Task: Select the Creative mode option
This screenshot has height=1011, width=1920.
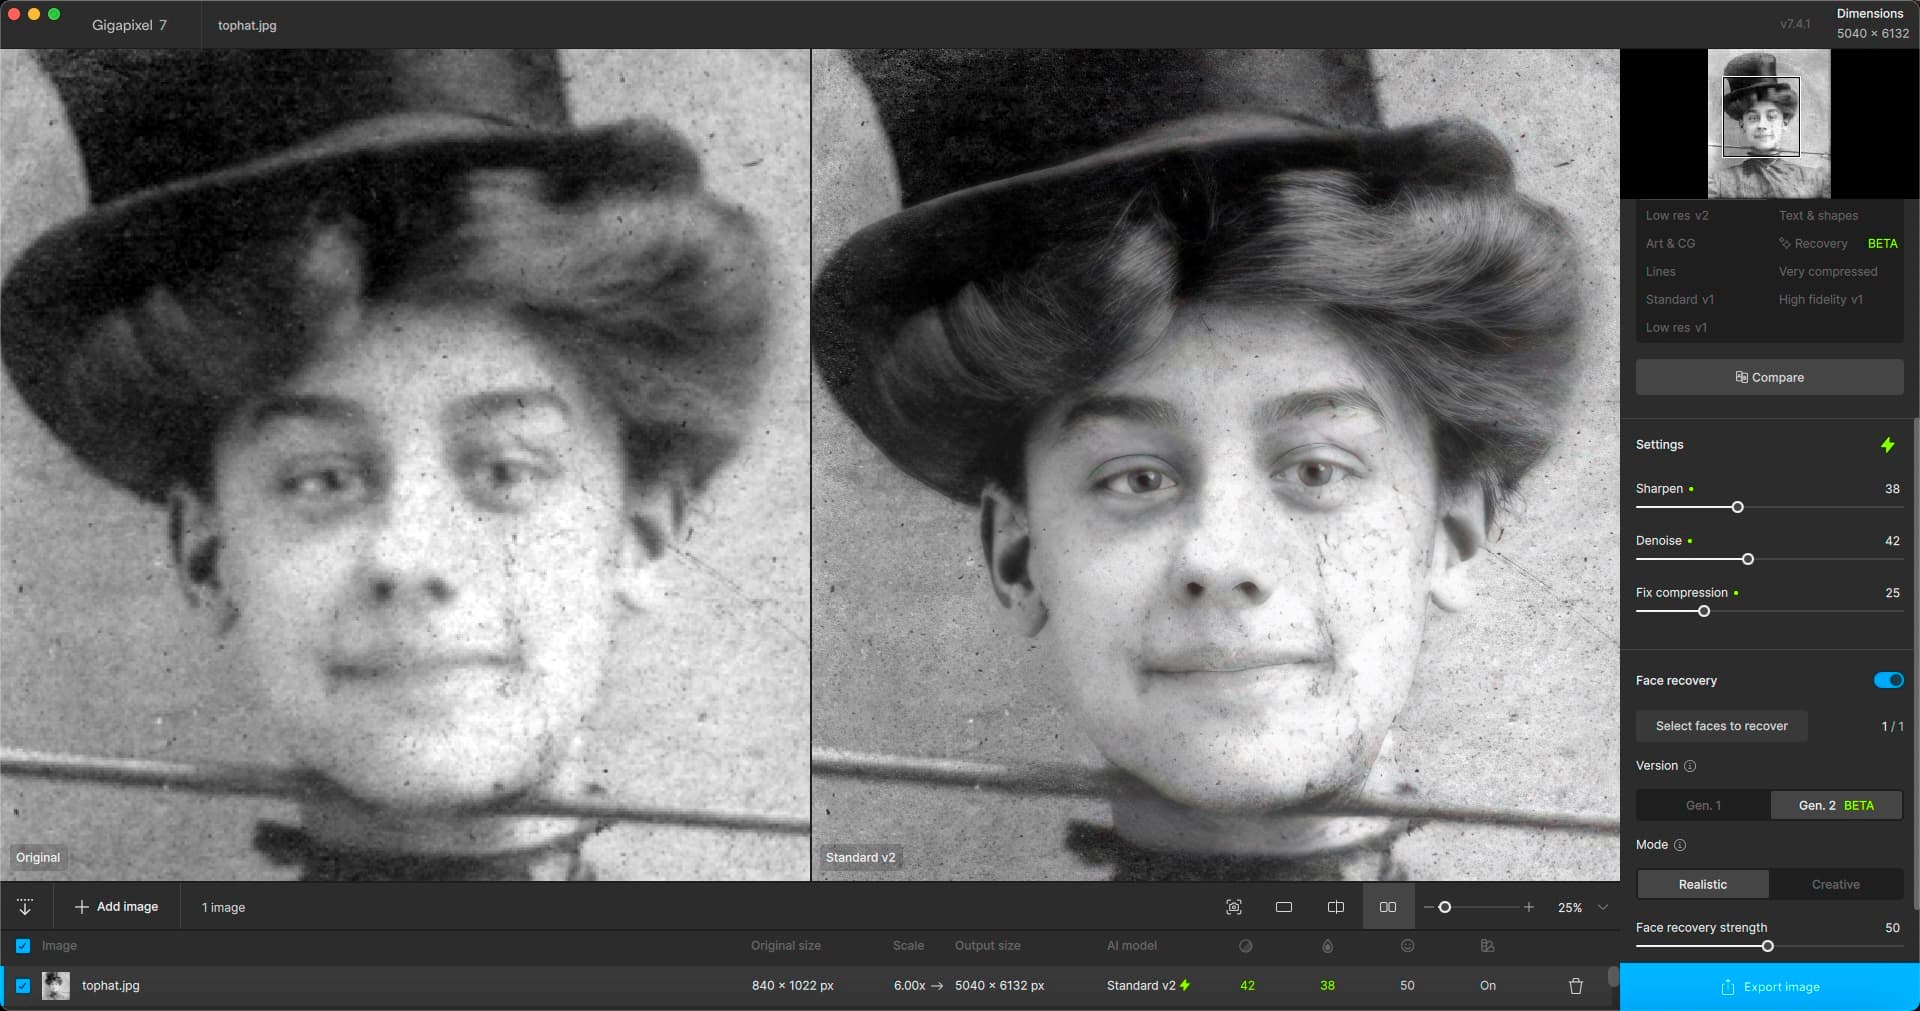Action: tap(1835, 884)
